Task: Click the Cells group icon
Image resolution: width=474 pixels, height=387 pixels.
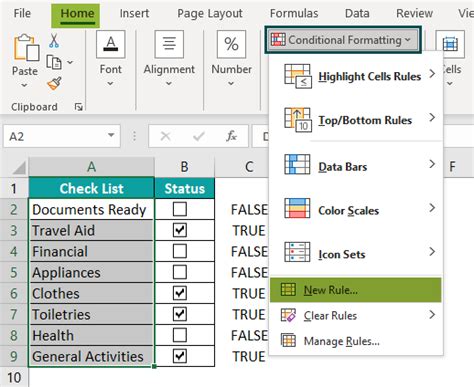Action: click(x=450, y=44)
